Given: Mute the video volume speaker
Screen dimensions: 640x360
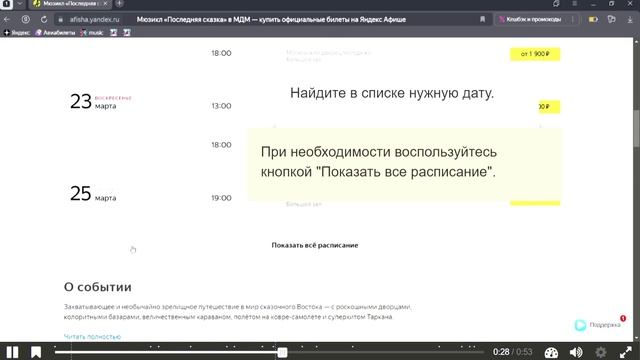Looking at the screenshot, I should (x=576, y=352).
